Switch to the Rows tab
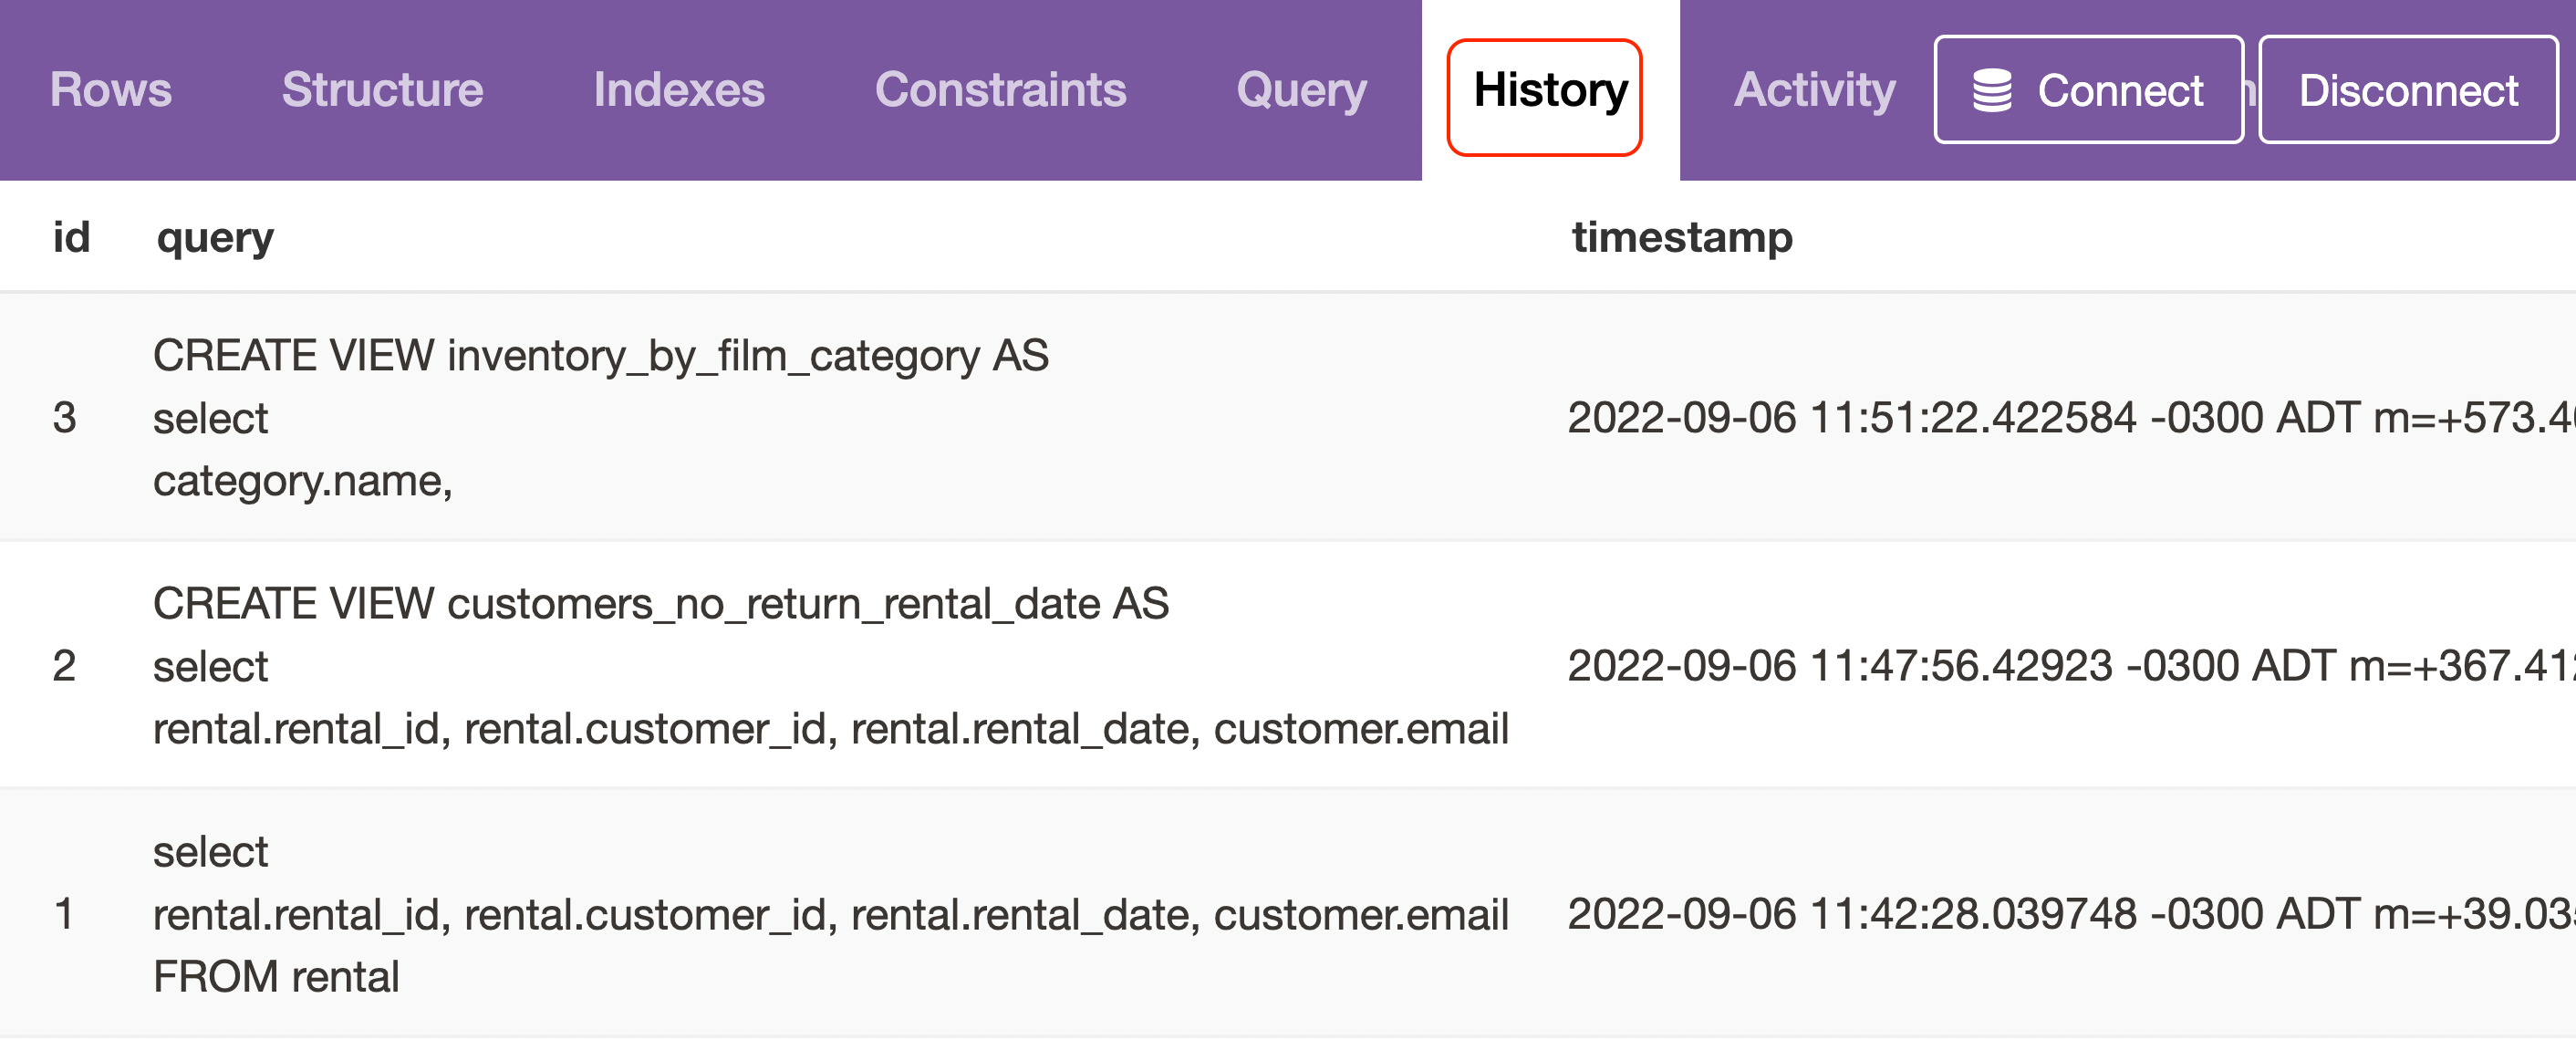 [x=110, y=90]
